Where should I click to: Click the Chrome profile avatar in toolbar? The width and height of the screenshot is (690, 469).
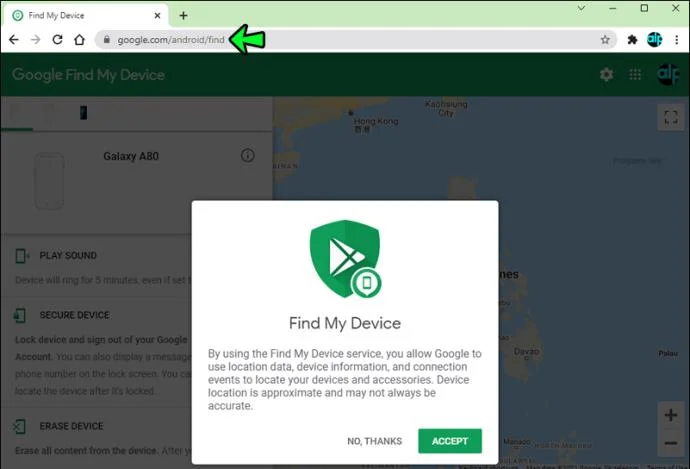(x=655, y=40)
